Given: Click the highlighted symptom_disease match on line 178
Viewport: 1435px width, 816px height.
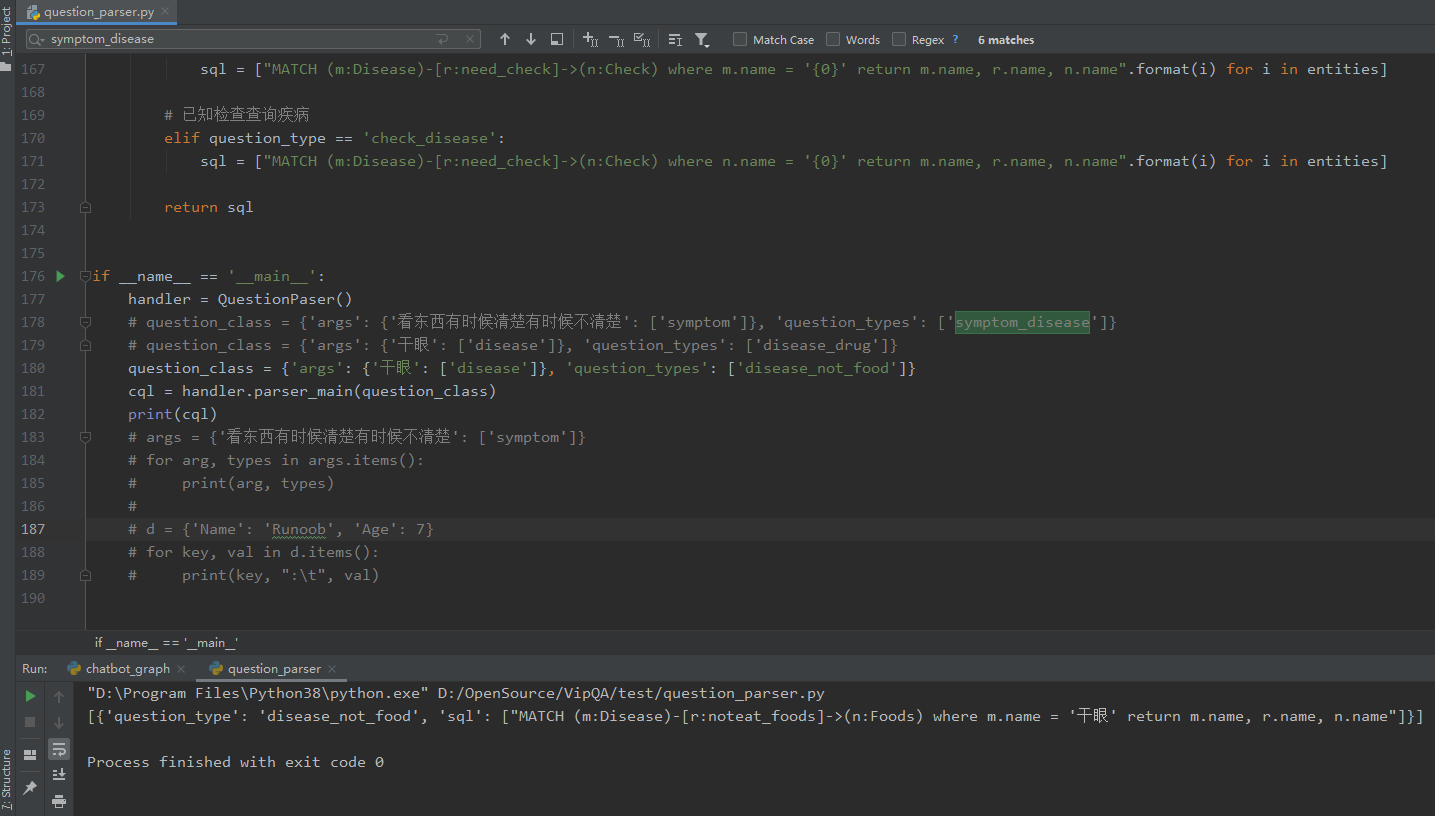Looking at the screenshot, I should pyautogui.click(x=1022, y=322).
